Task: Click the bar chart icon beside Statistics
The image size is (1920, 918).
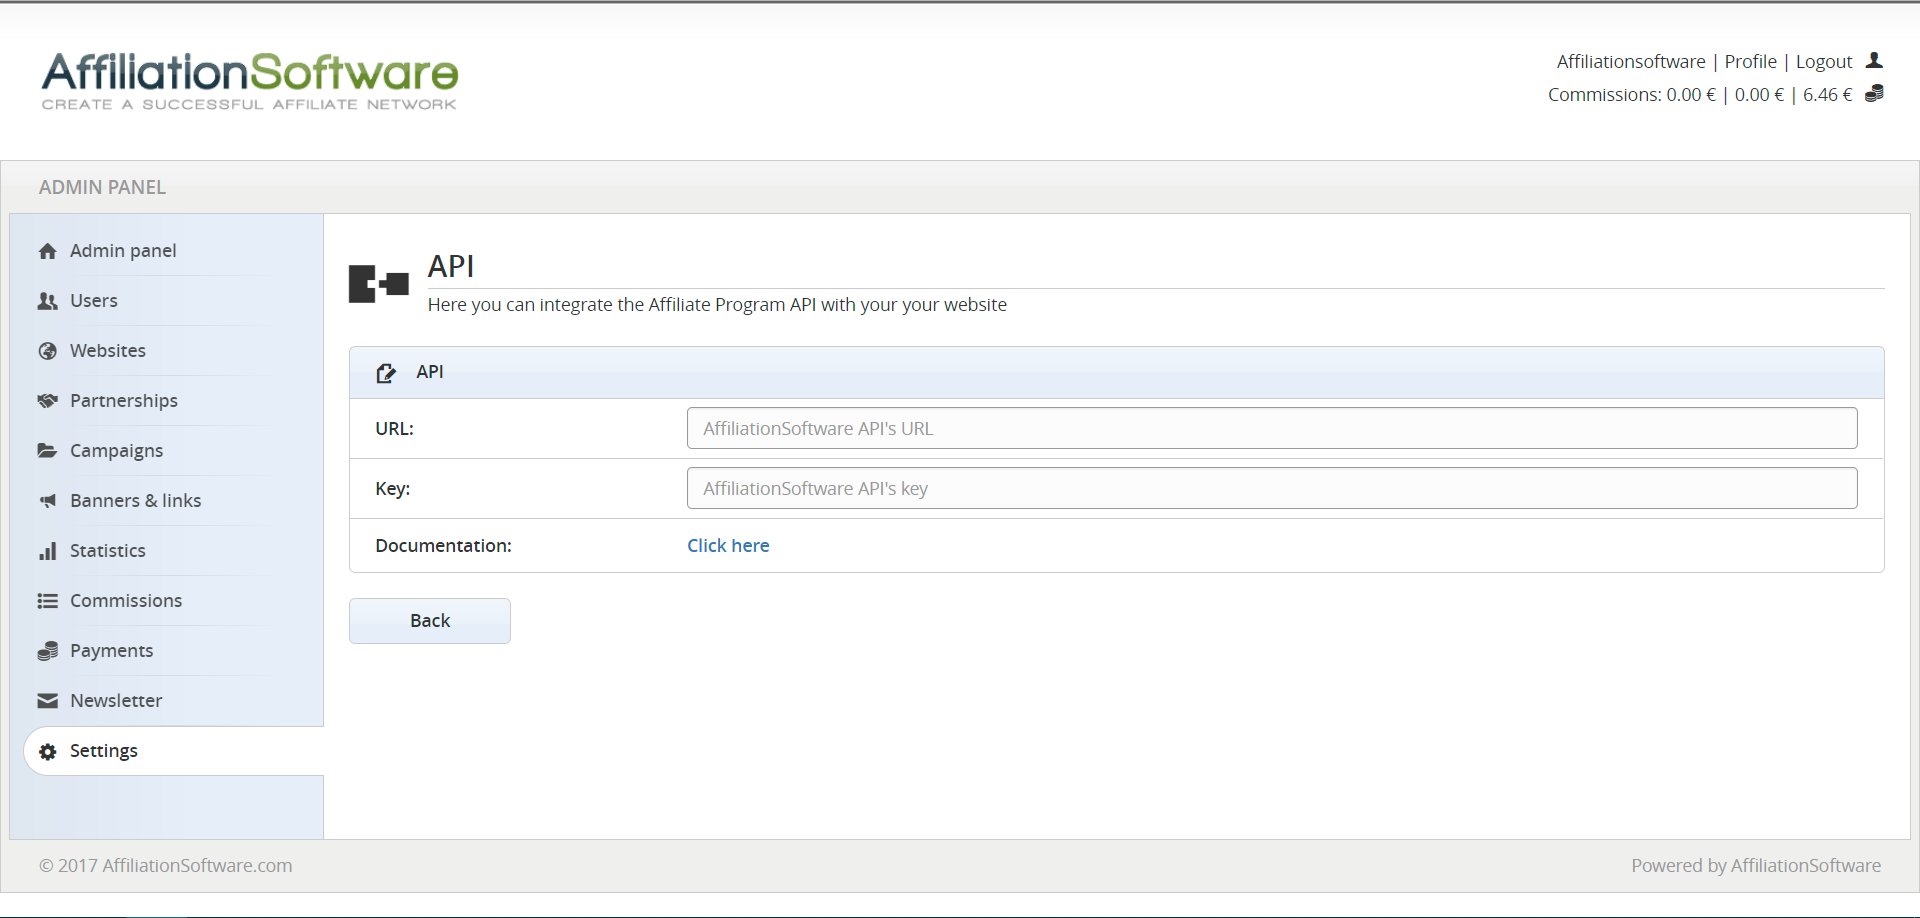Action: 47,551
